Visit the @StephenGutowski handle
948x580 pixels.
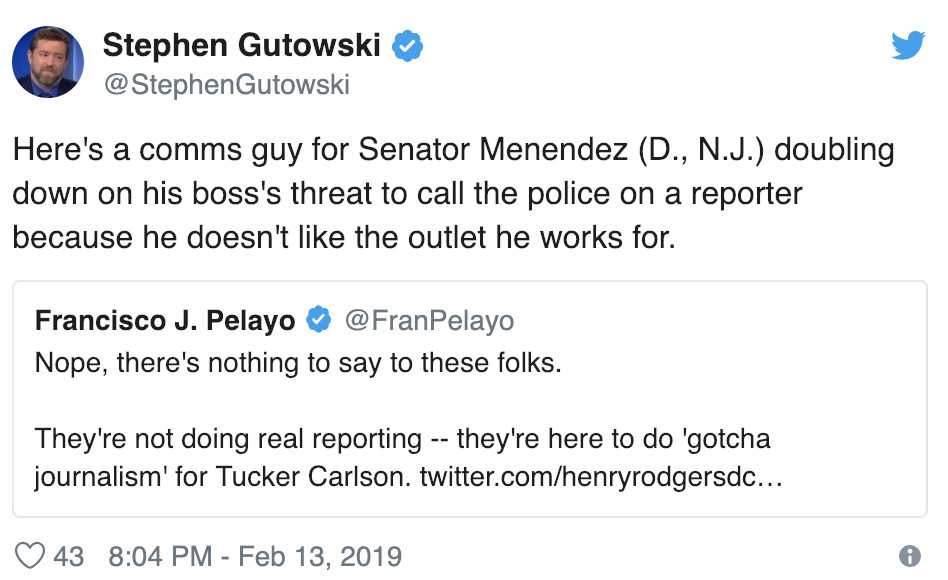(x=227, y=84)
